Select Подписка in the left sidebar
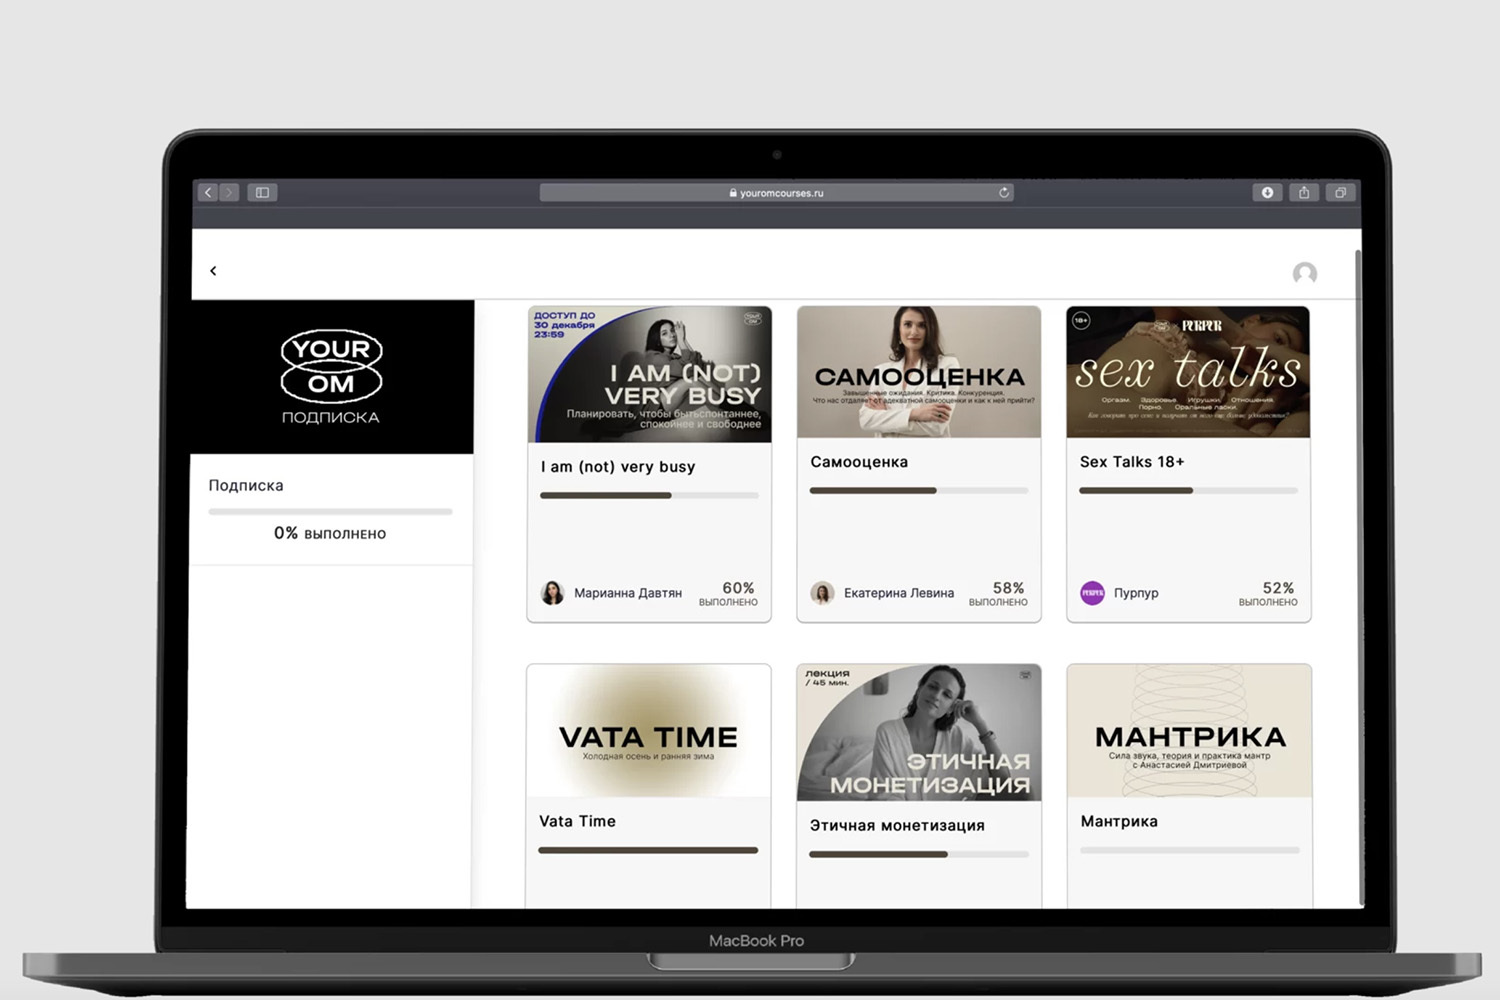1500x1000 pixels. point(246,485)
